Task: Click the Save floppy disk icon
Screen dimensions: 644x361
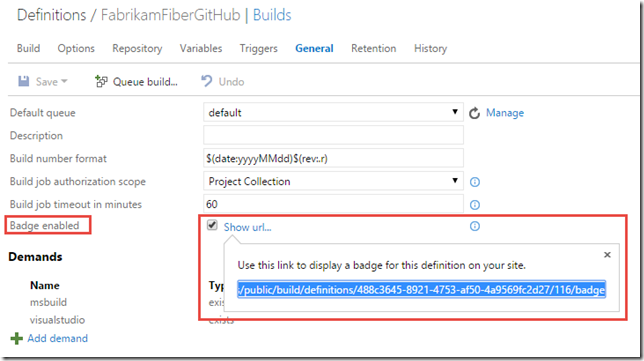Action: pyautogui.click(x=23, y=81)
